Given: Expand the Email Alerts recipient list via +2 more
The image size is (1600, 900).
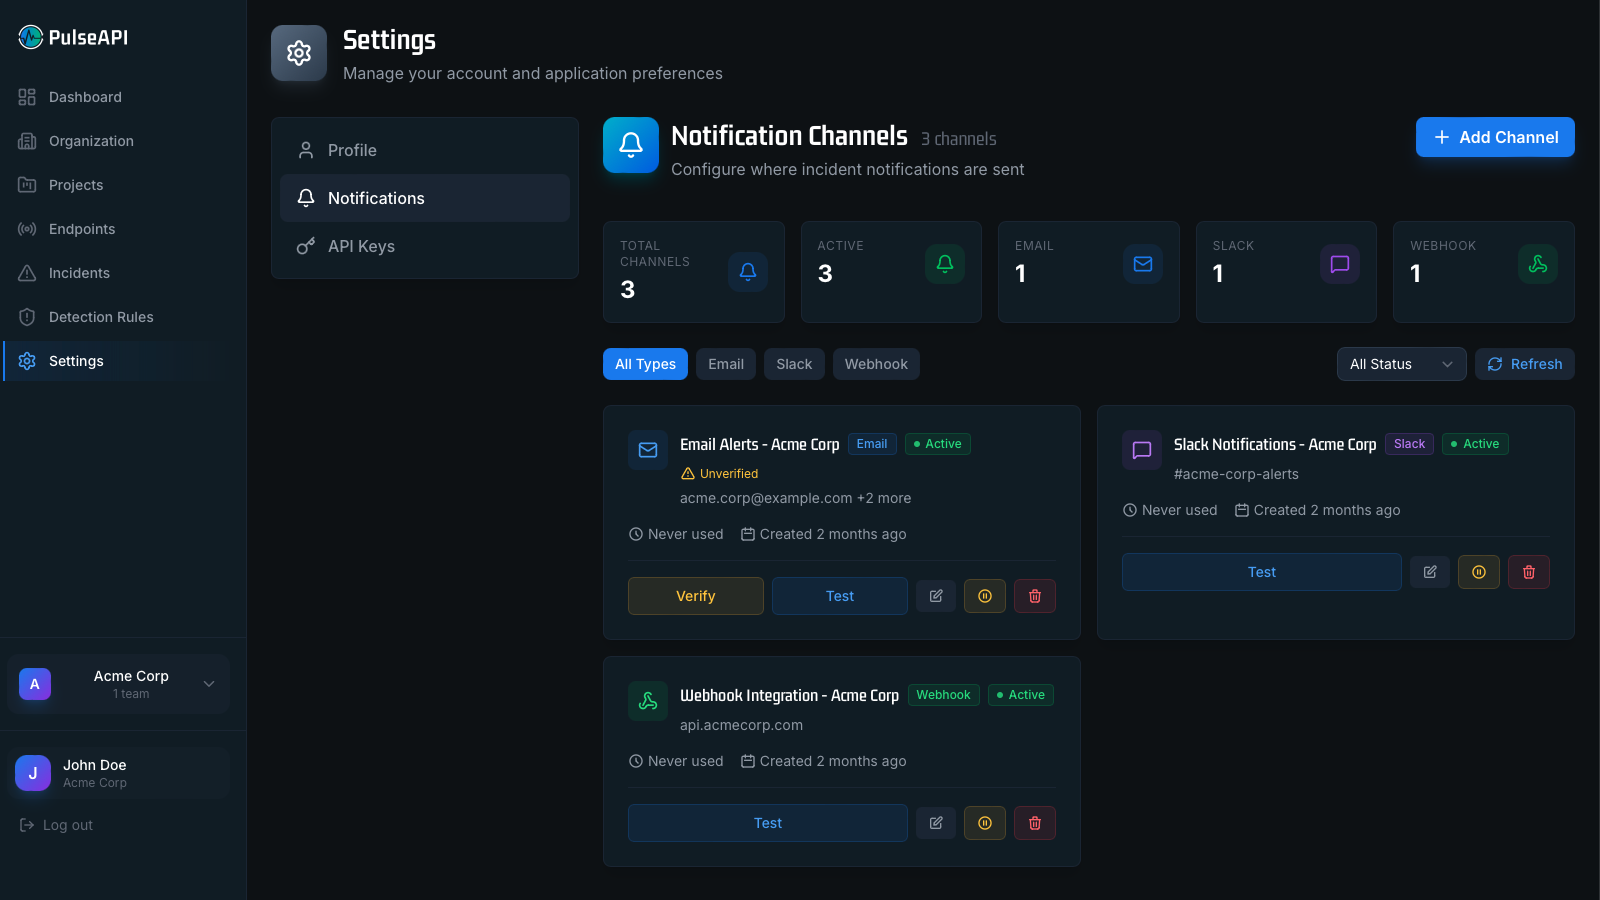Looking at the screenshot, I should pyautogui.click(x=885, y=498).
